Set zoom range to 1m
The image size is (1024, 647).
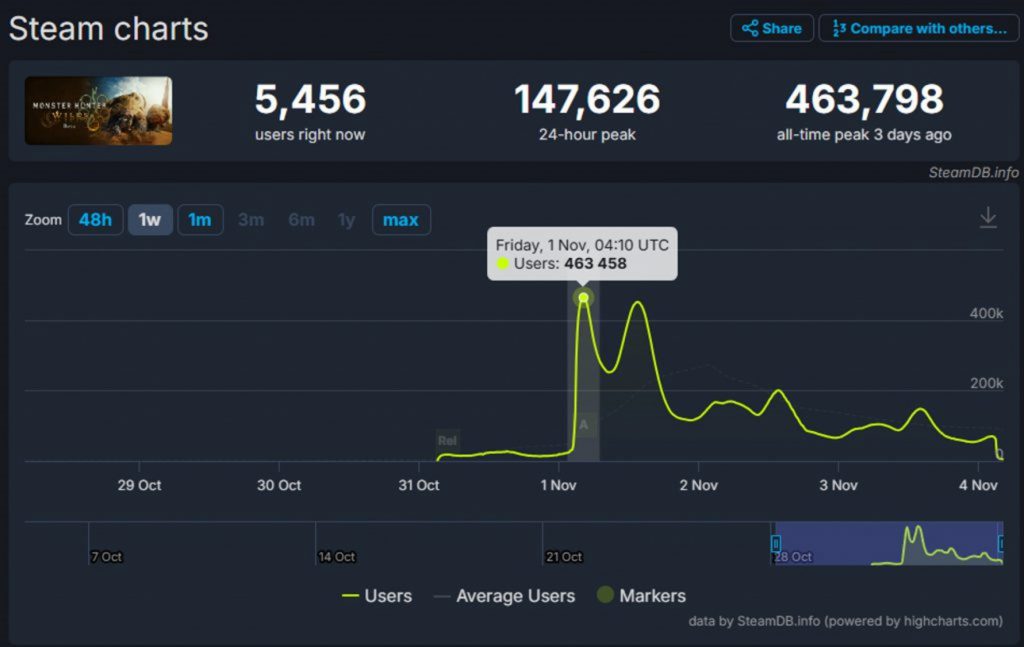click(200, 219)
